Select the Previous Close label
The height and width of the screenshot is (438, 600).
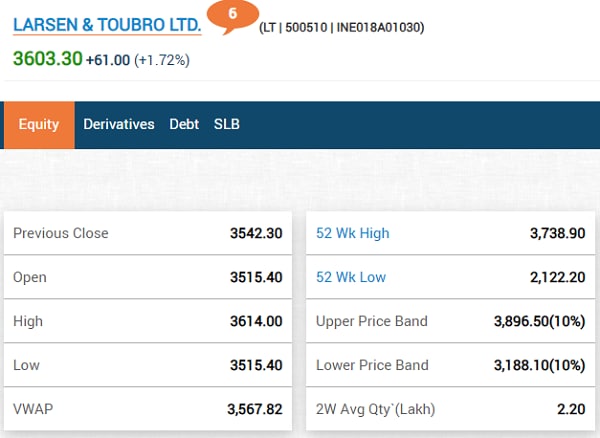(61, 233)
